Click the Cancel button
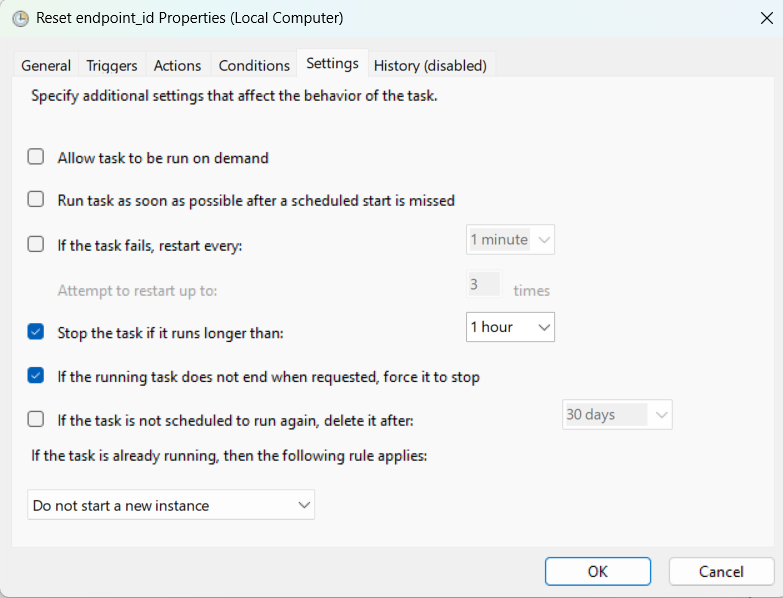Image resolution: width=783 pixels, height=598 pixels. 721,571
